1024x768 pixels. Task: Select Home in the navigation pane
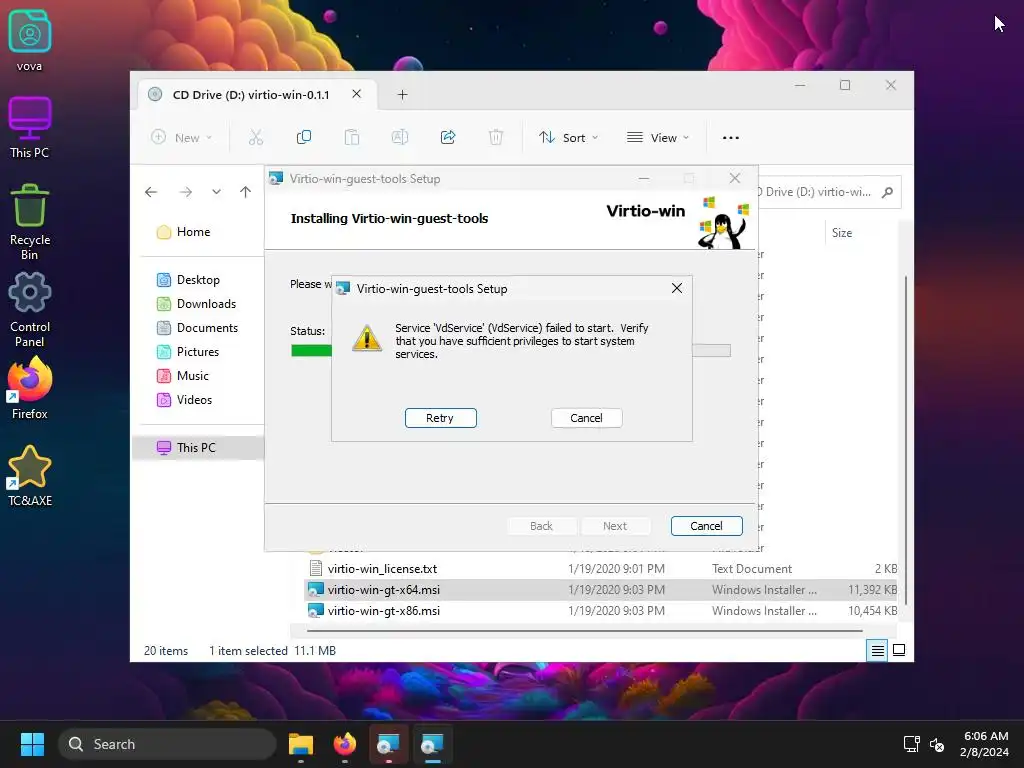[x=193, y=232]
